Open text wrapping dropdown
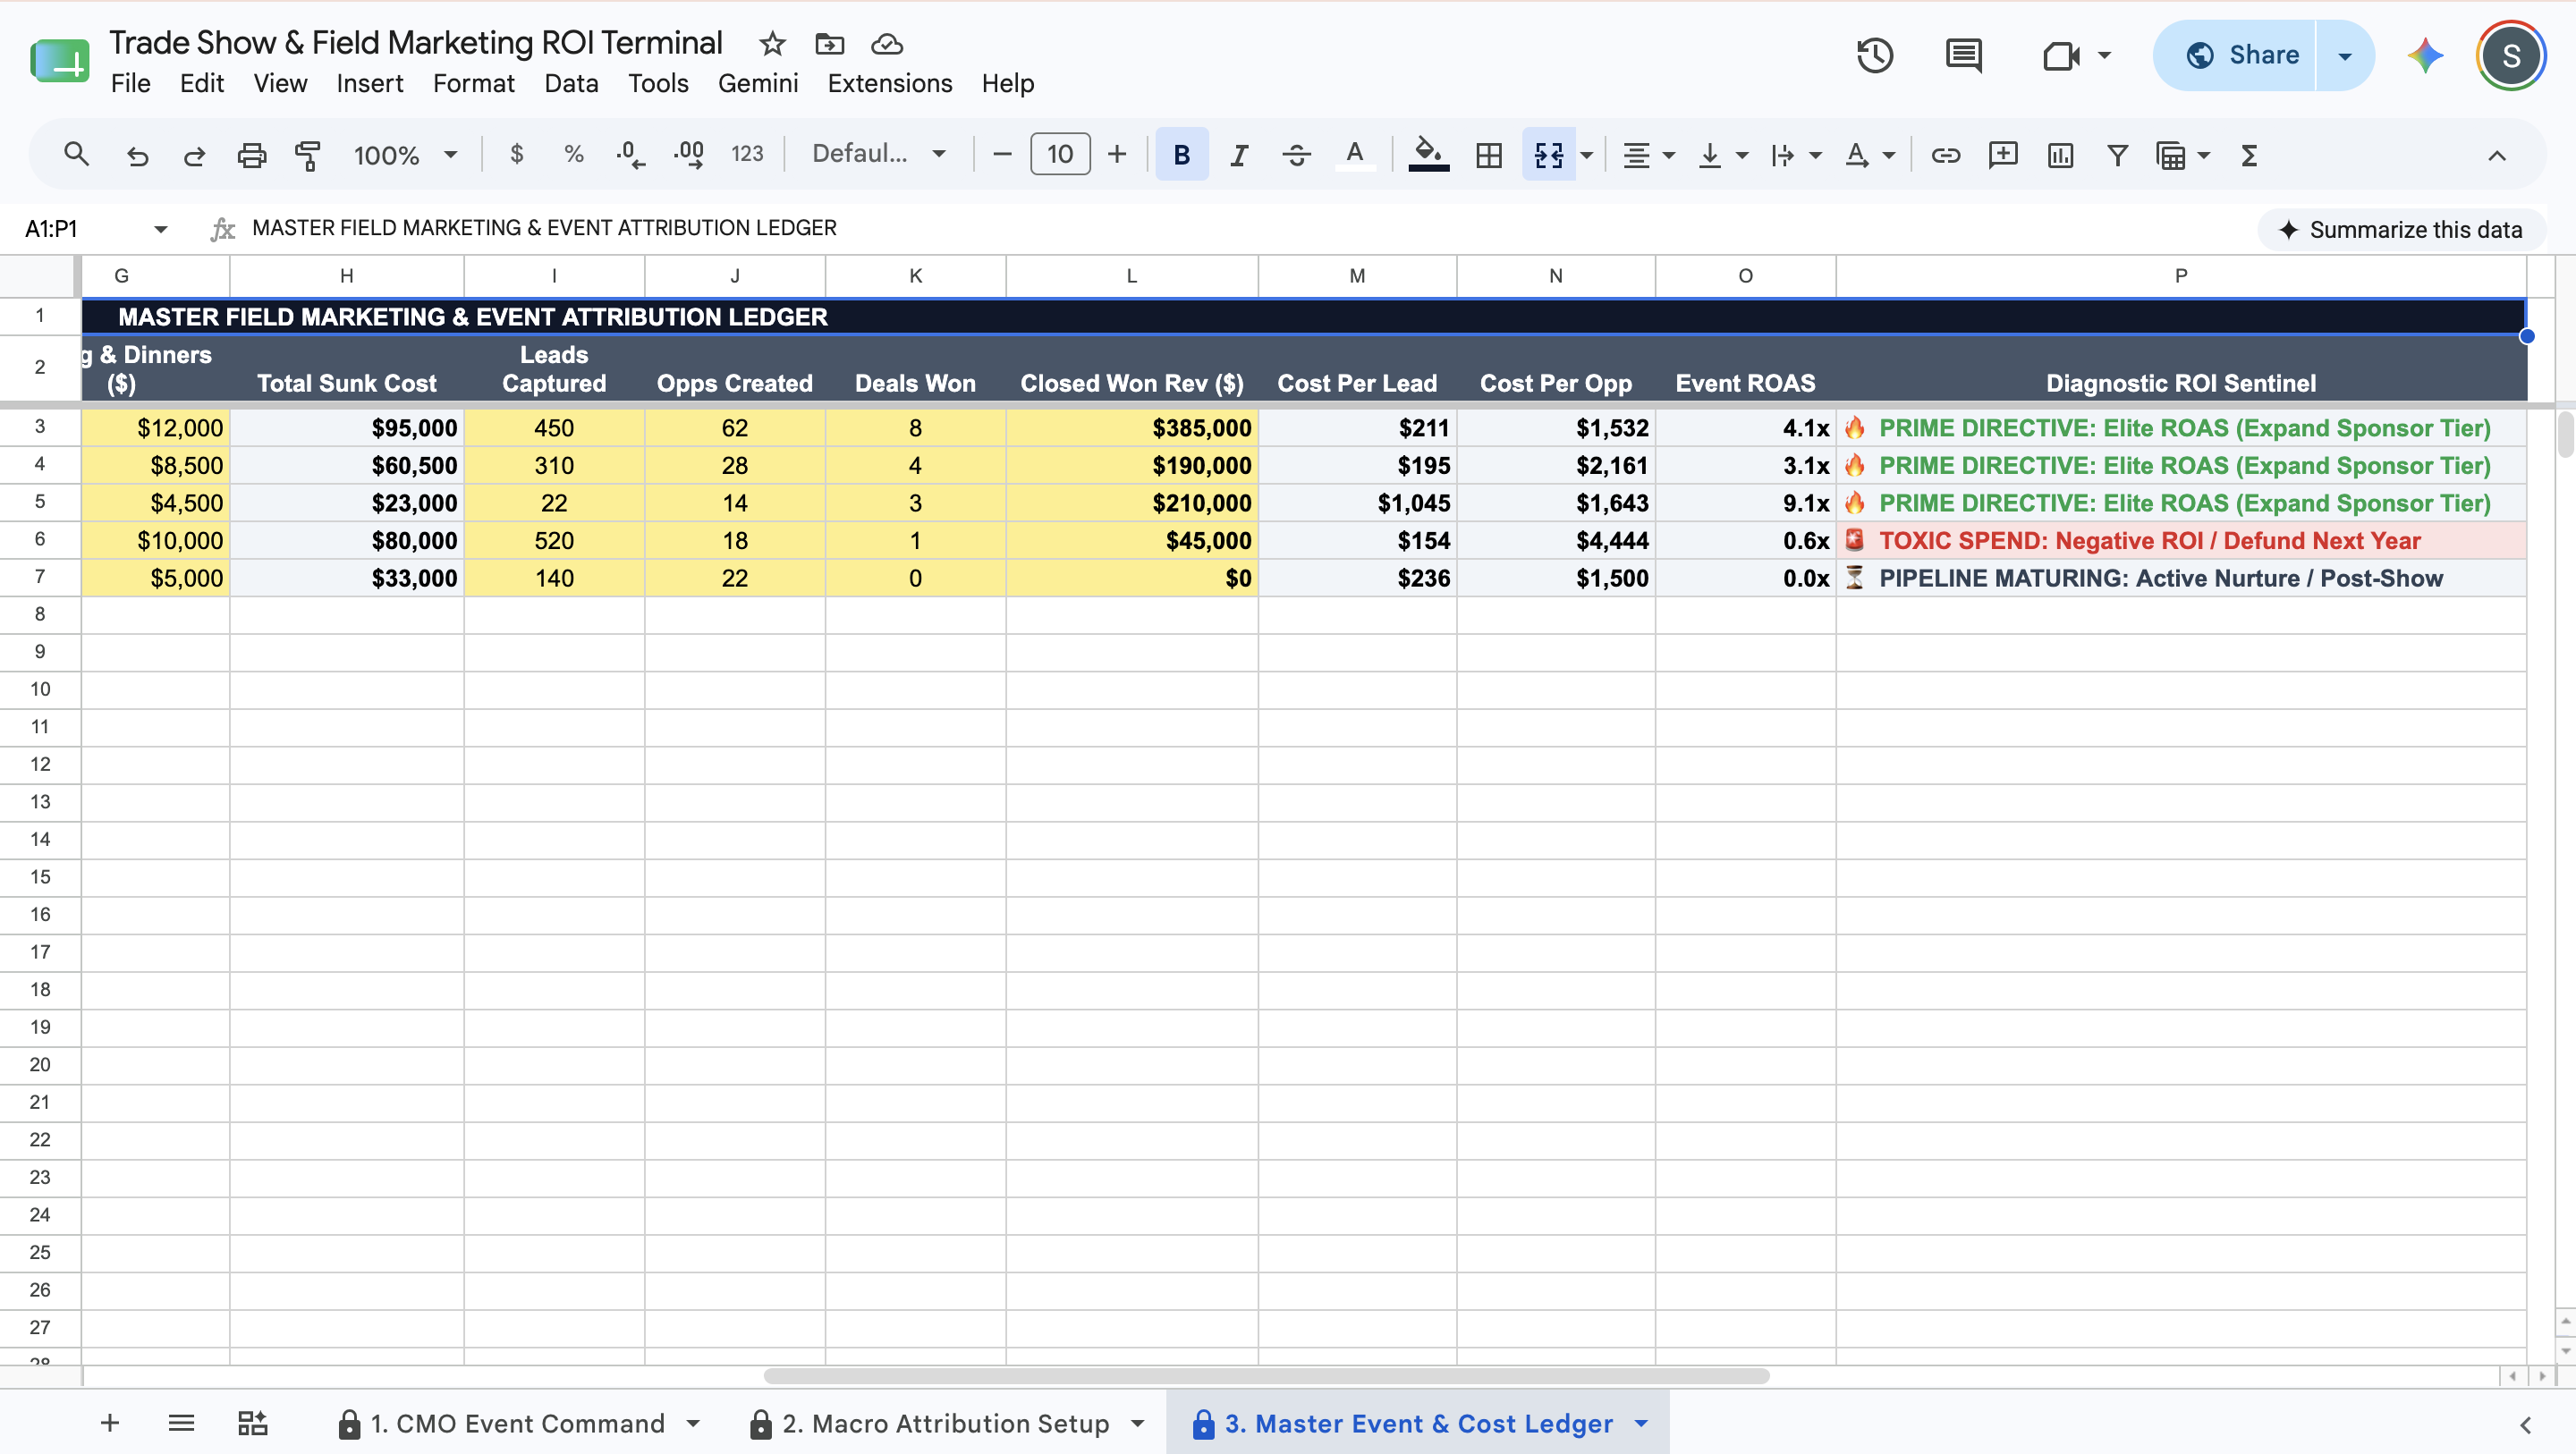The height and width of the screenshot is (1454, 2576). click(x=1796, y=155)
